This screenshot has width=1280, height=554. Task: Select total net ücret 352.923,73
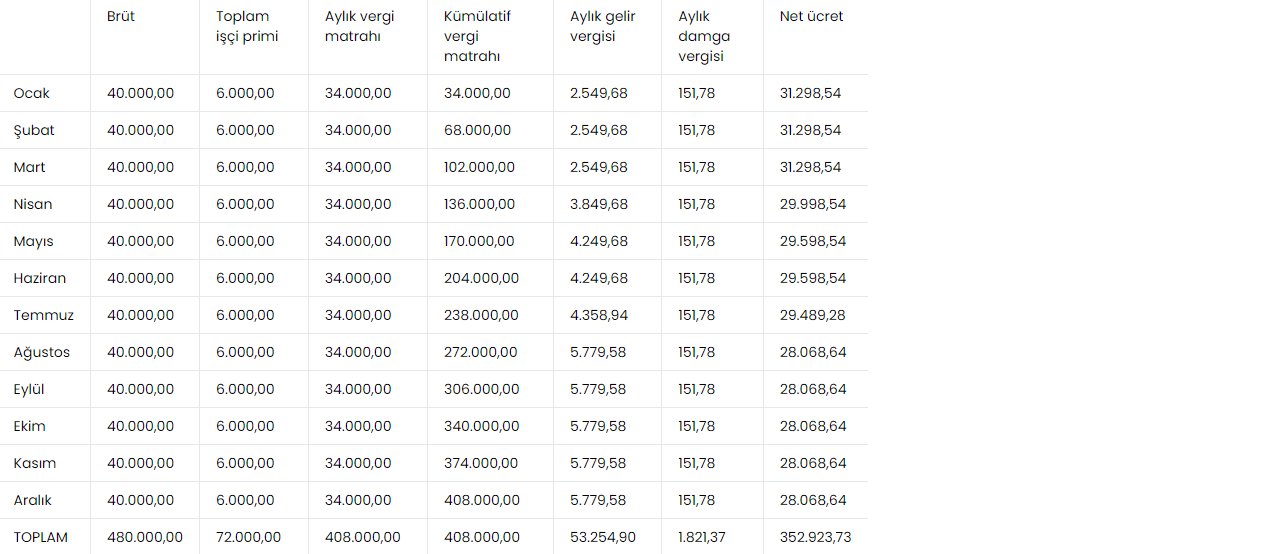816,537
